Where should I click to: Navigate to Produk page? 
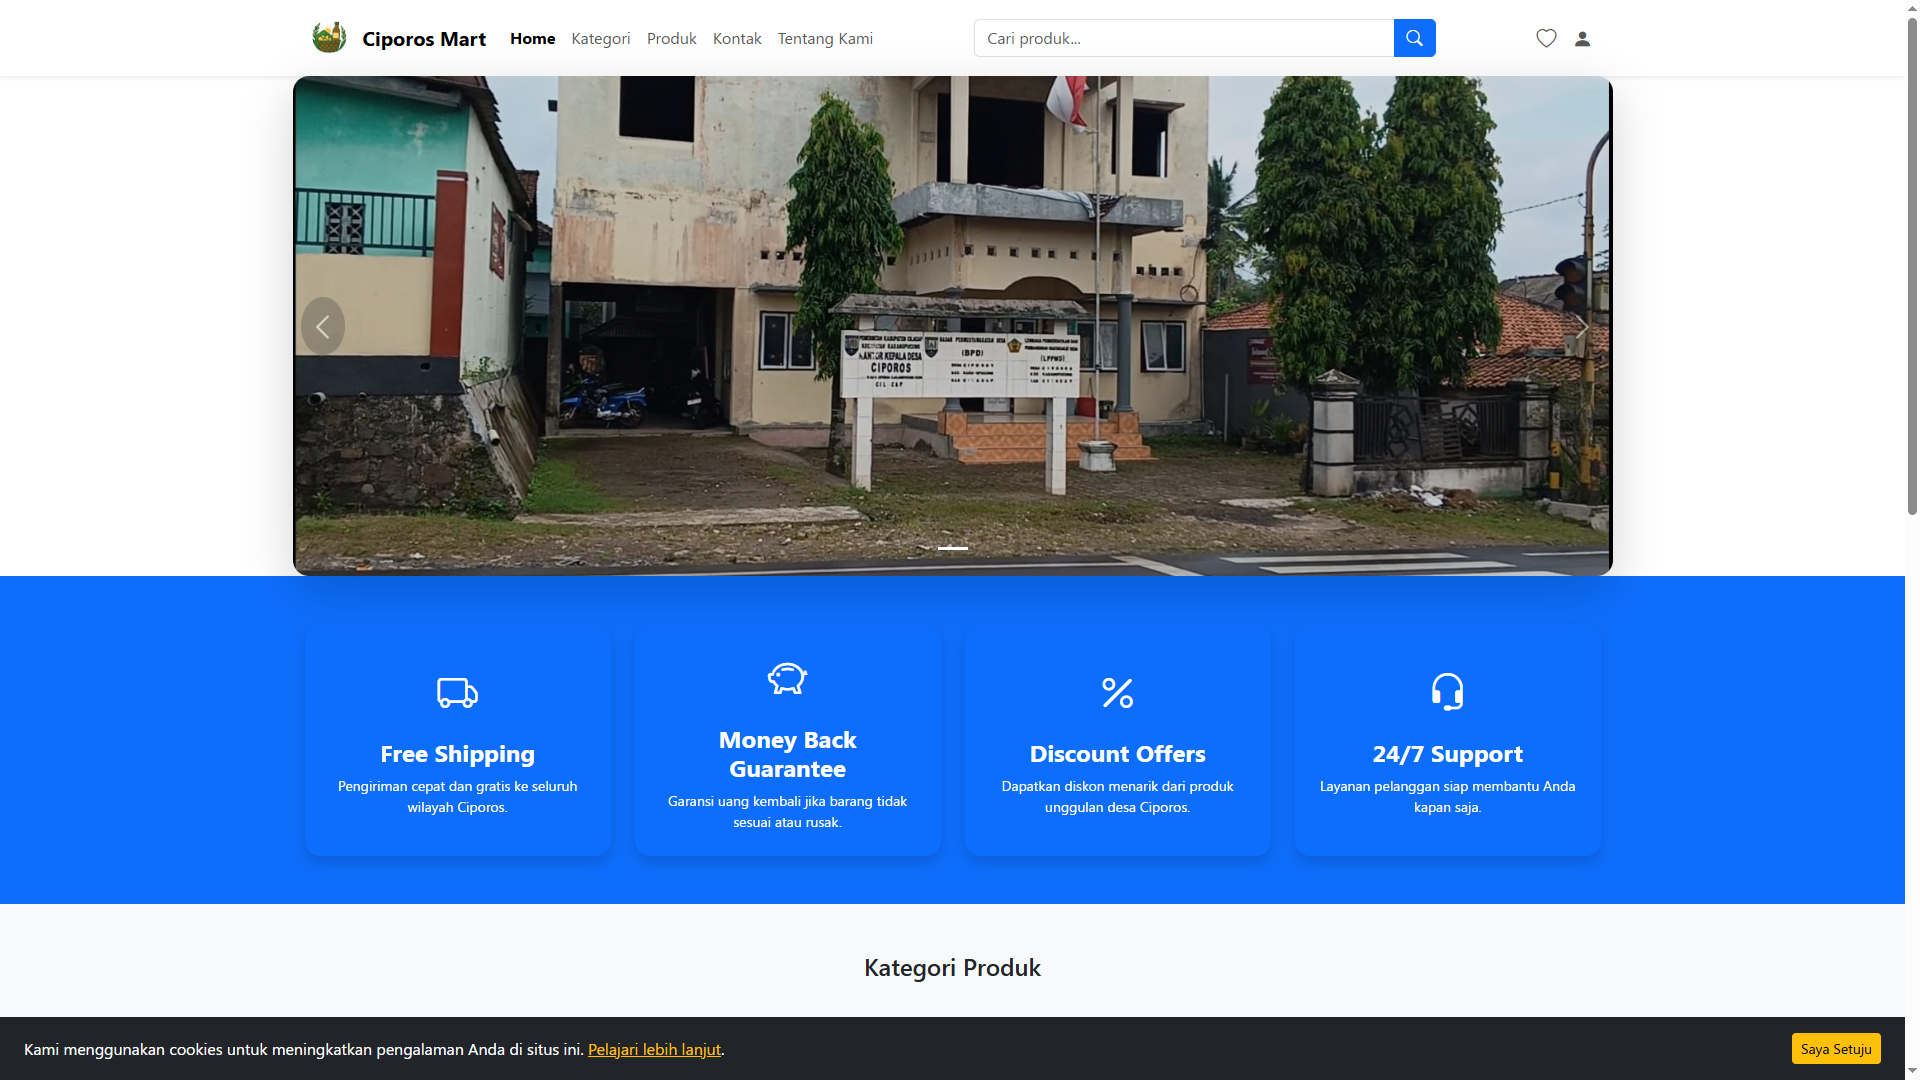[x=671, y=38]
